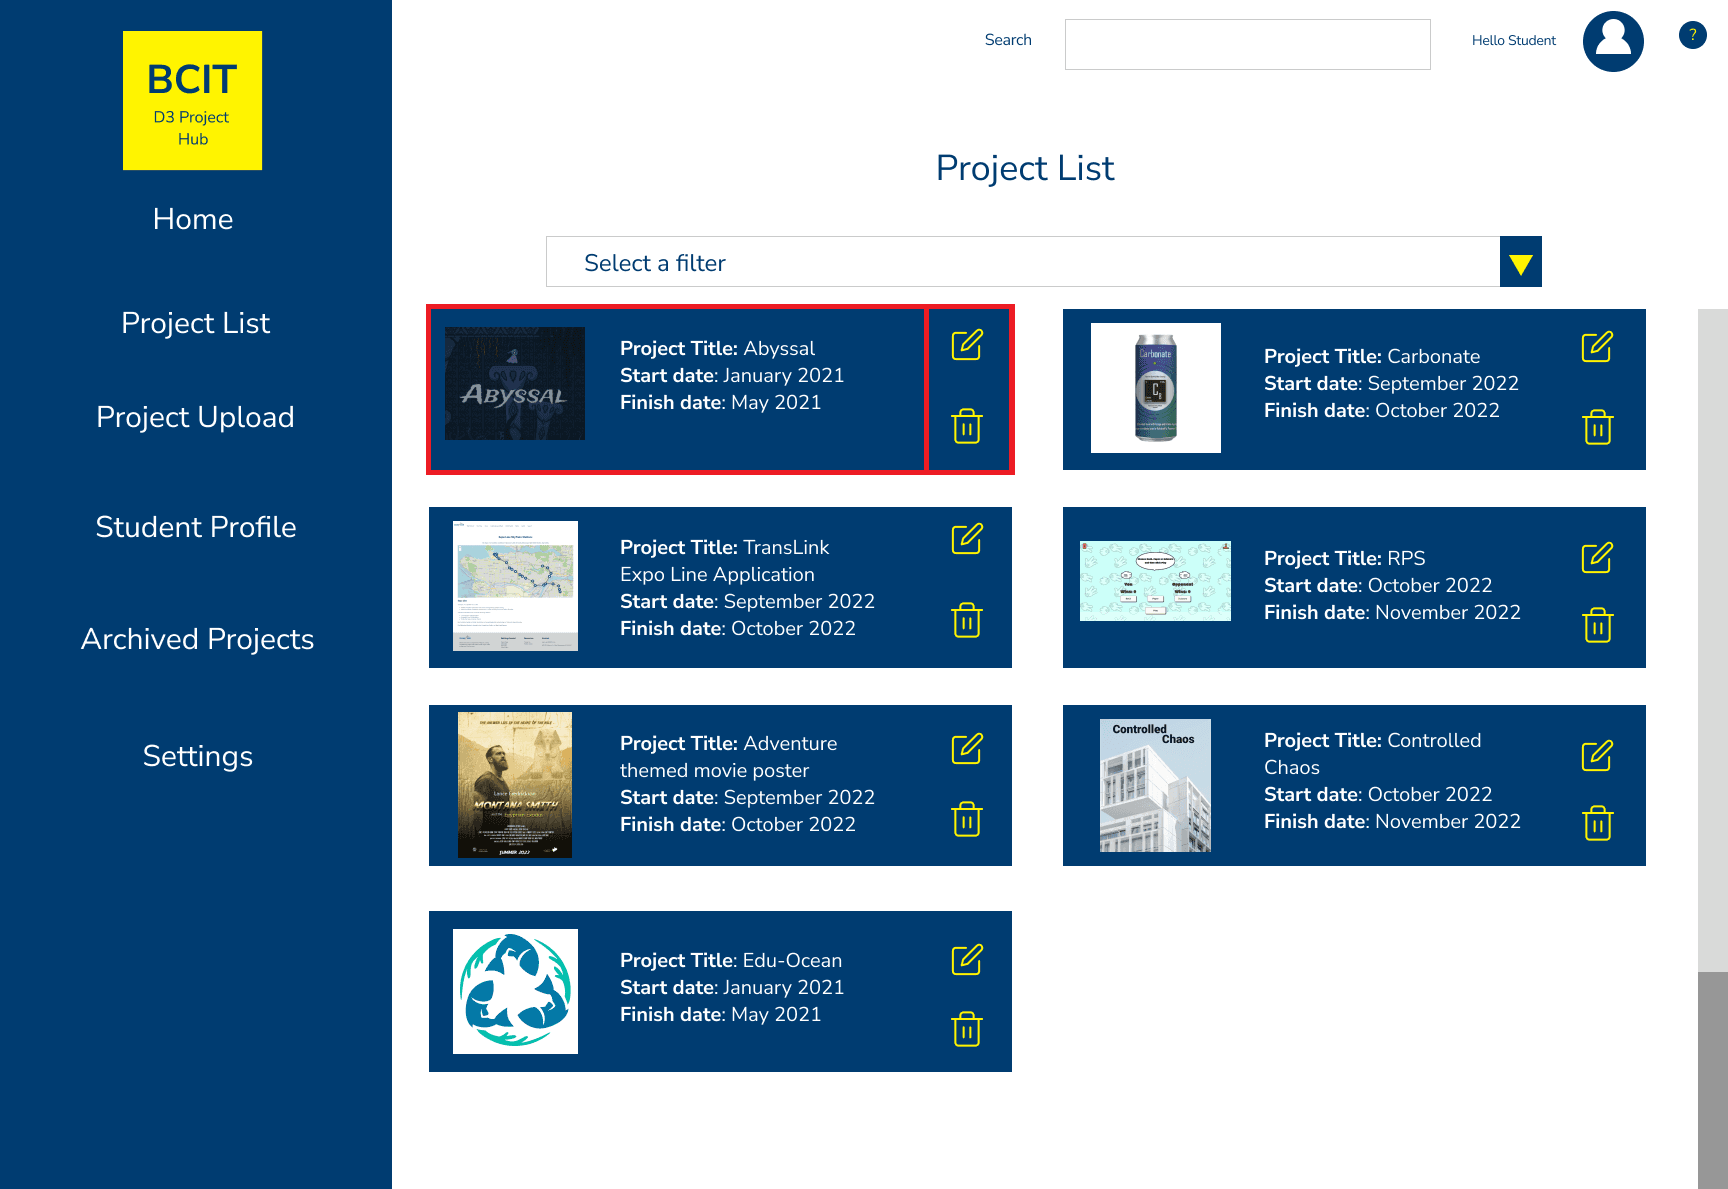Go to Project Upload page

click(195, 418)
